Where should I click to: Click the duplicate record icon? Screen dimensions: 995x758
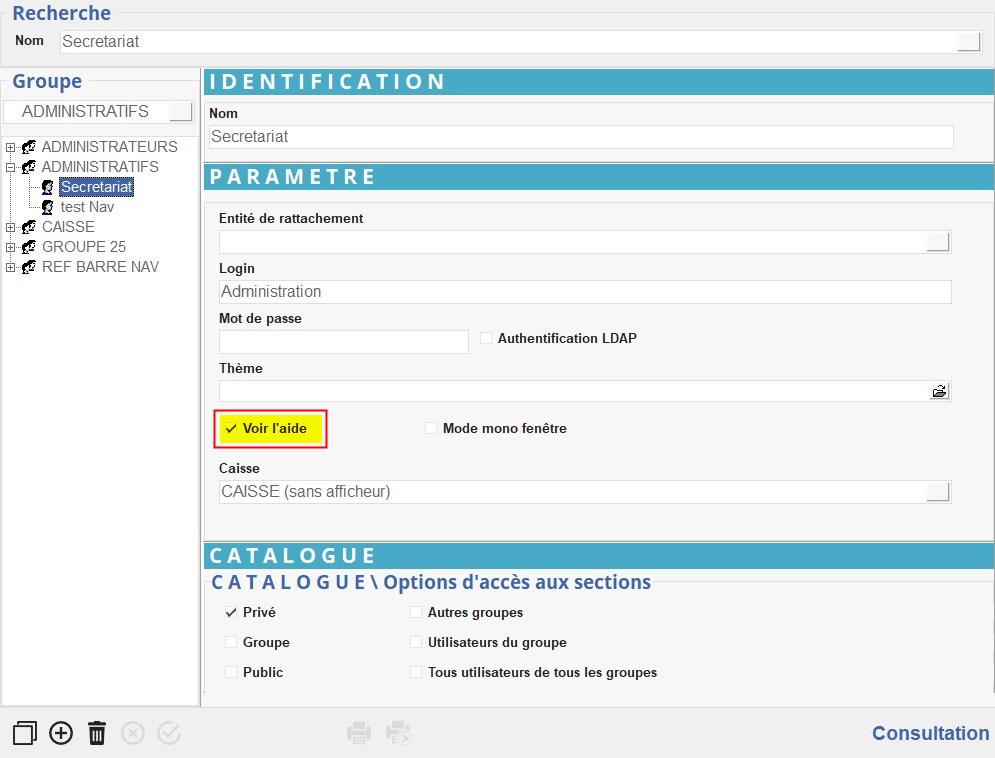coord(24,733)
